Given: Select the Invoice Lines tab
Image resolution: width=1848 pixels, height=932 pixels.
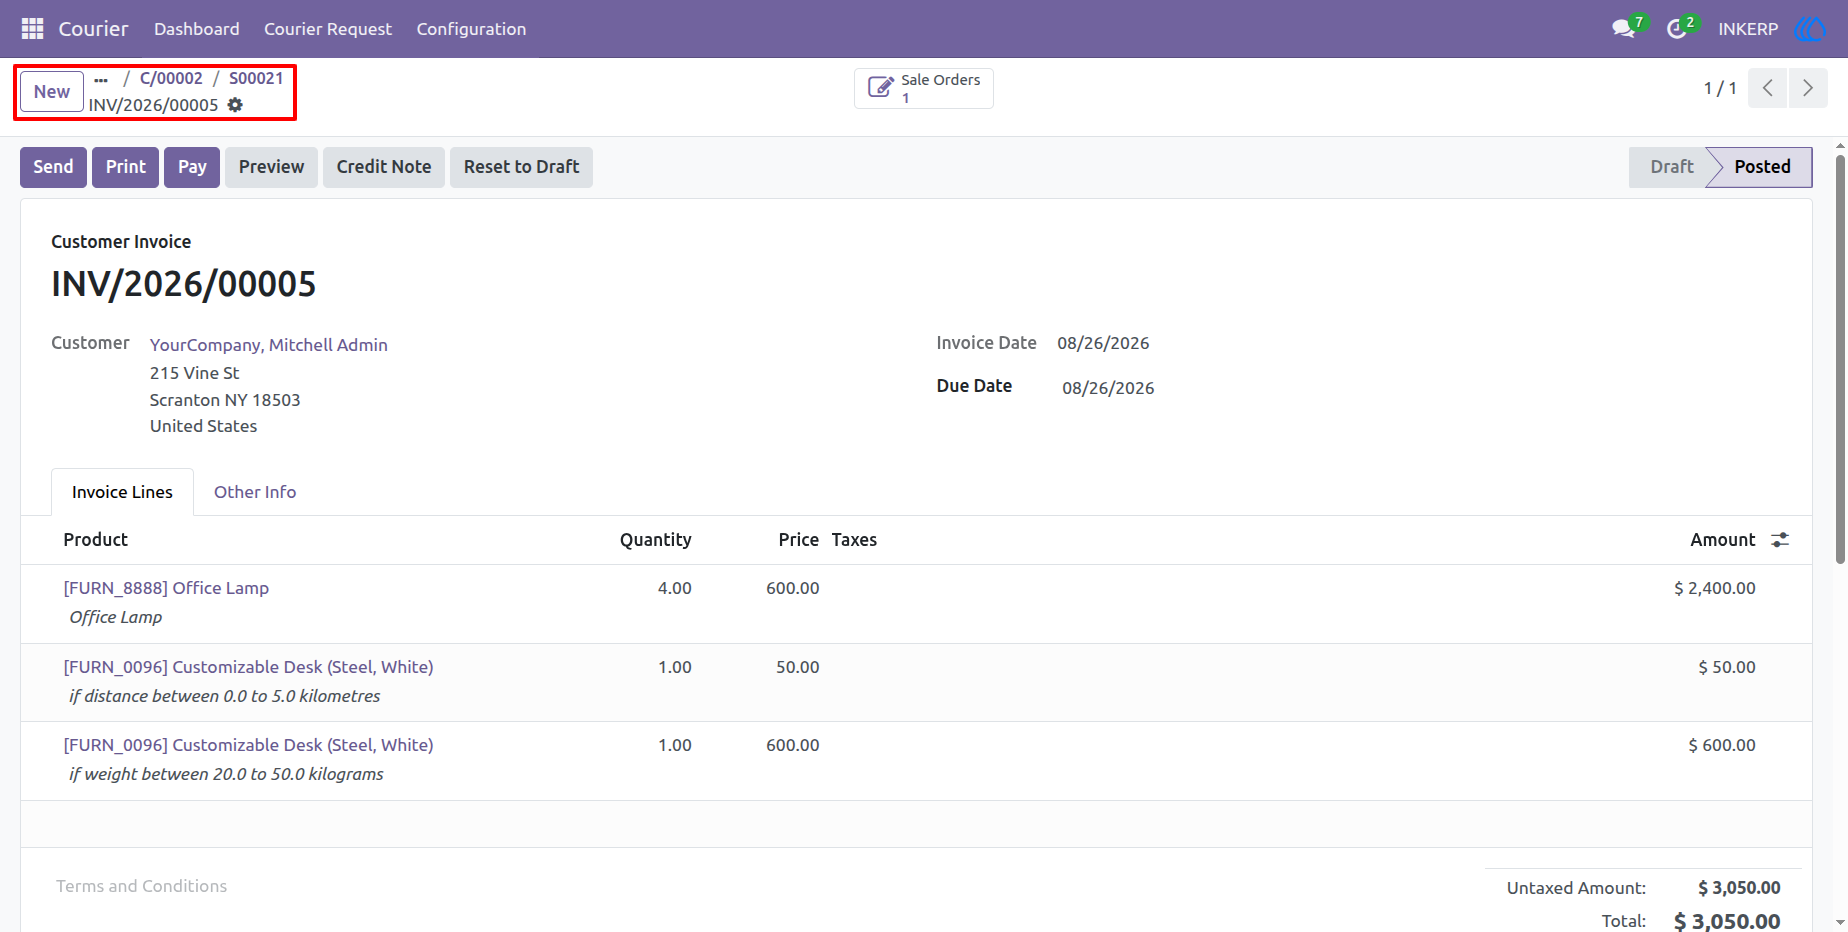Looking at the screenshot, I should 122,492.
